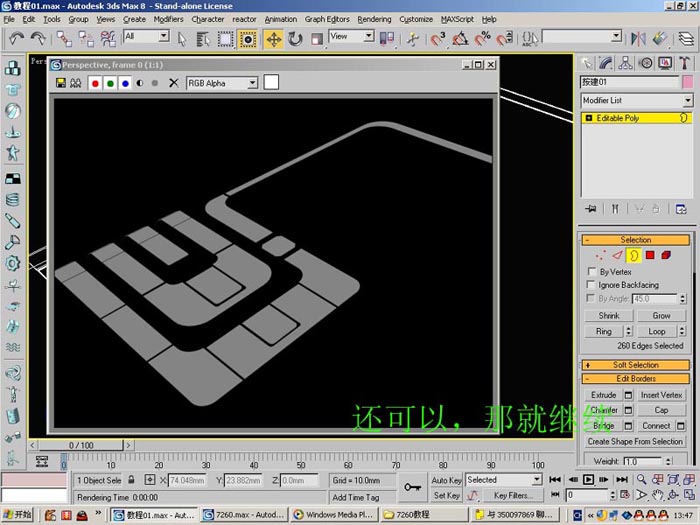Activate the Select and Move tool
Image resolution: width=700 pixels, height=525 pixels.
[x=273, y=39]
